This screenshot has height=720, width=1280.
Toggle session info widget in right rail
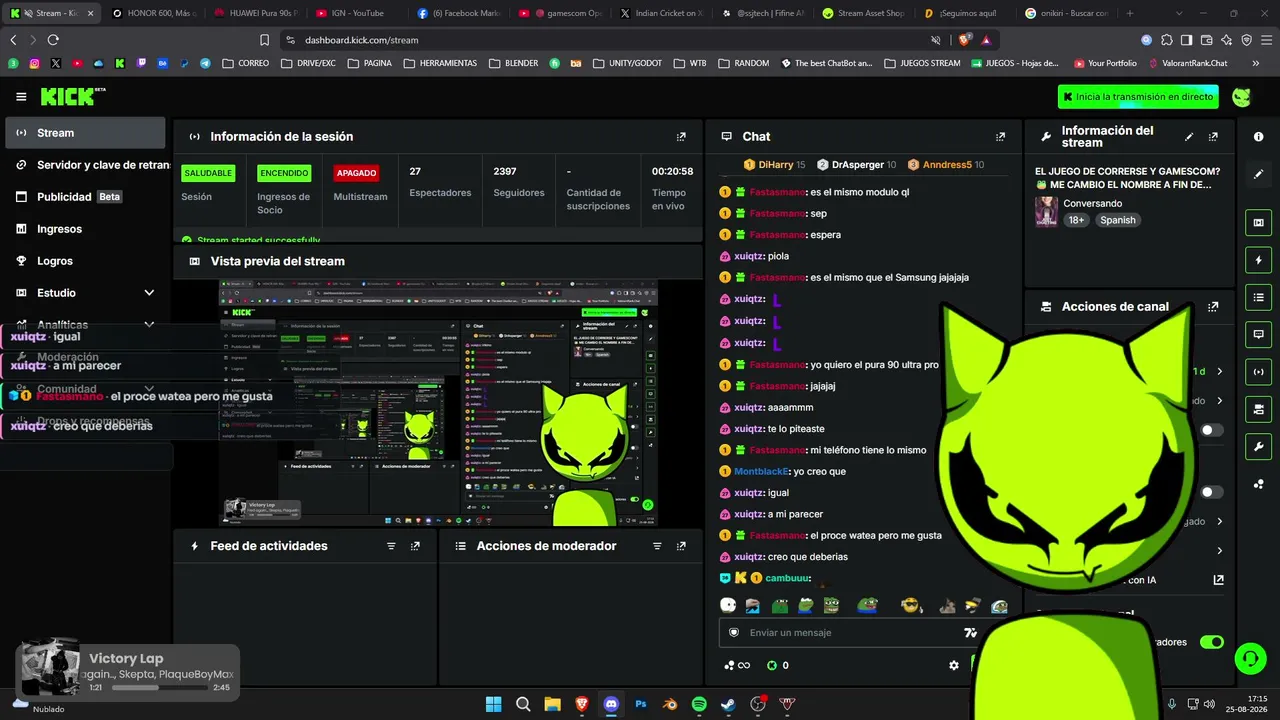point(1258,372)
